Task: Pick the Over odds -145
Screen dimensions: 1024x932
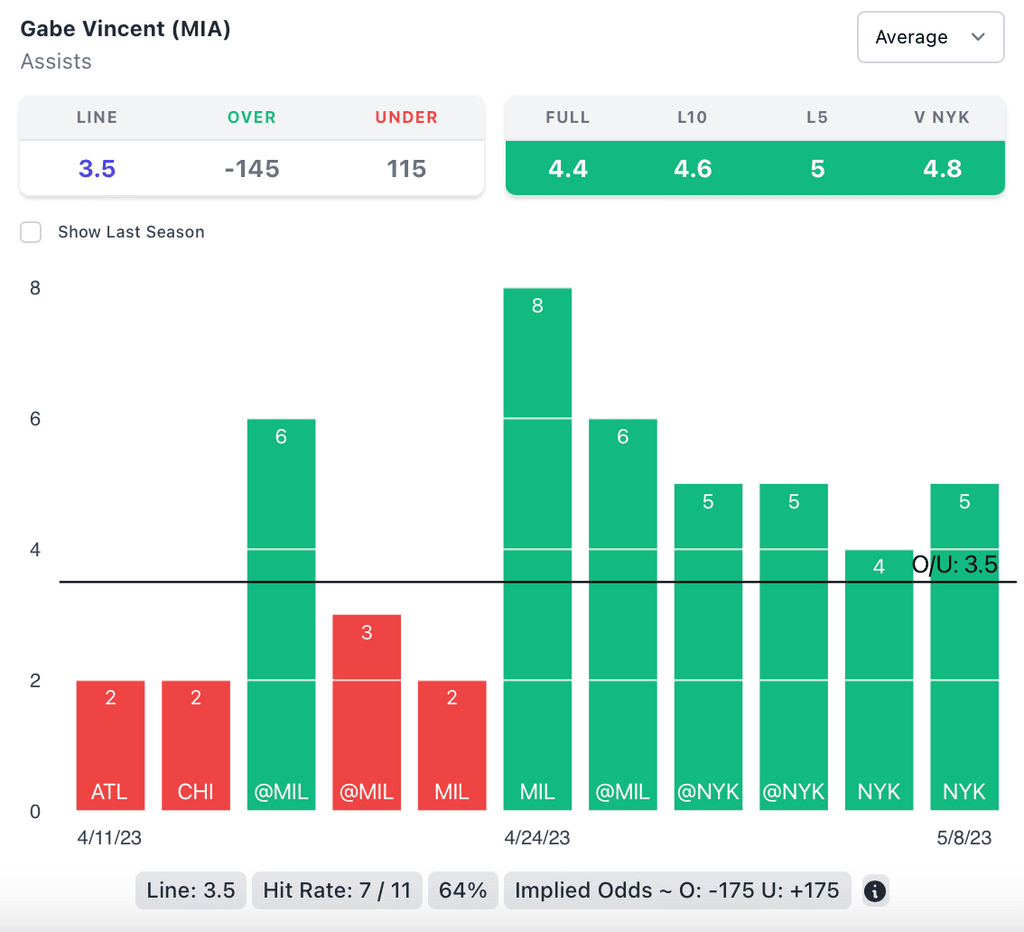Action: (251, 169)
